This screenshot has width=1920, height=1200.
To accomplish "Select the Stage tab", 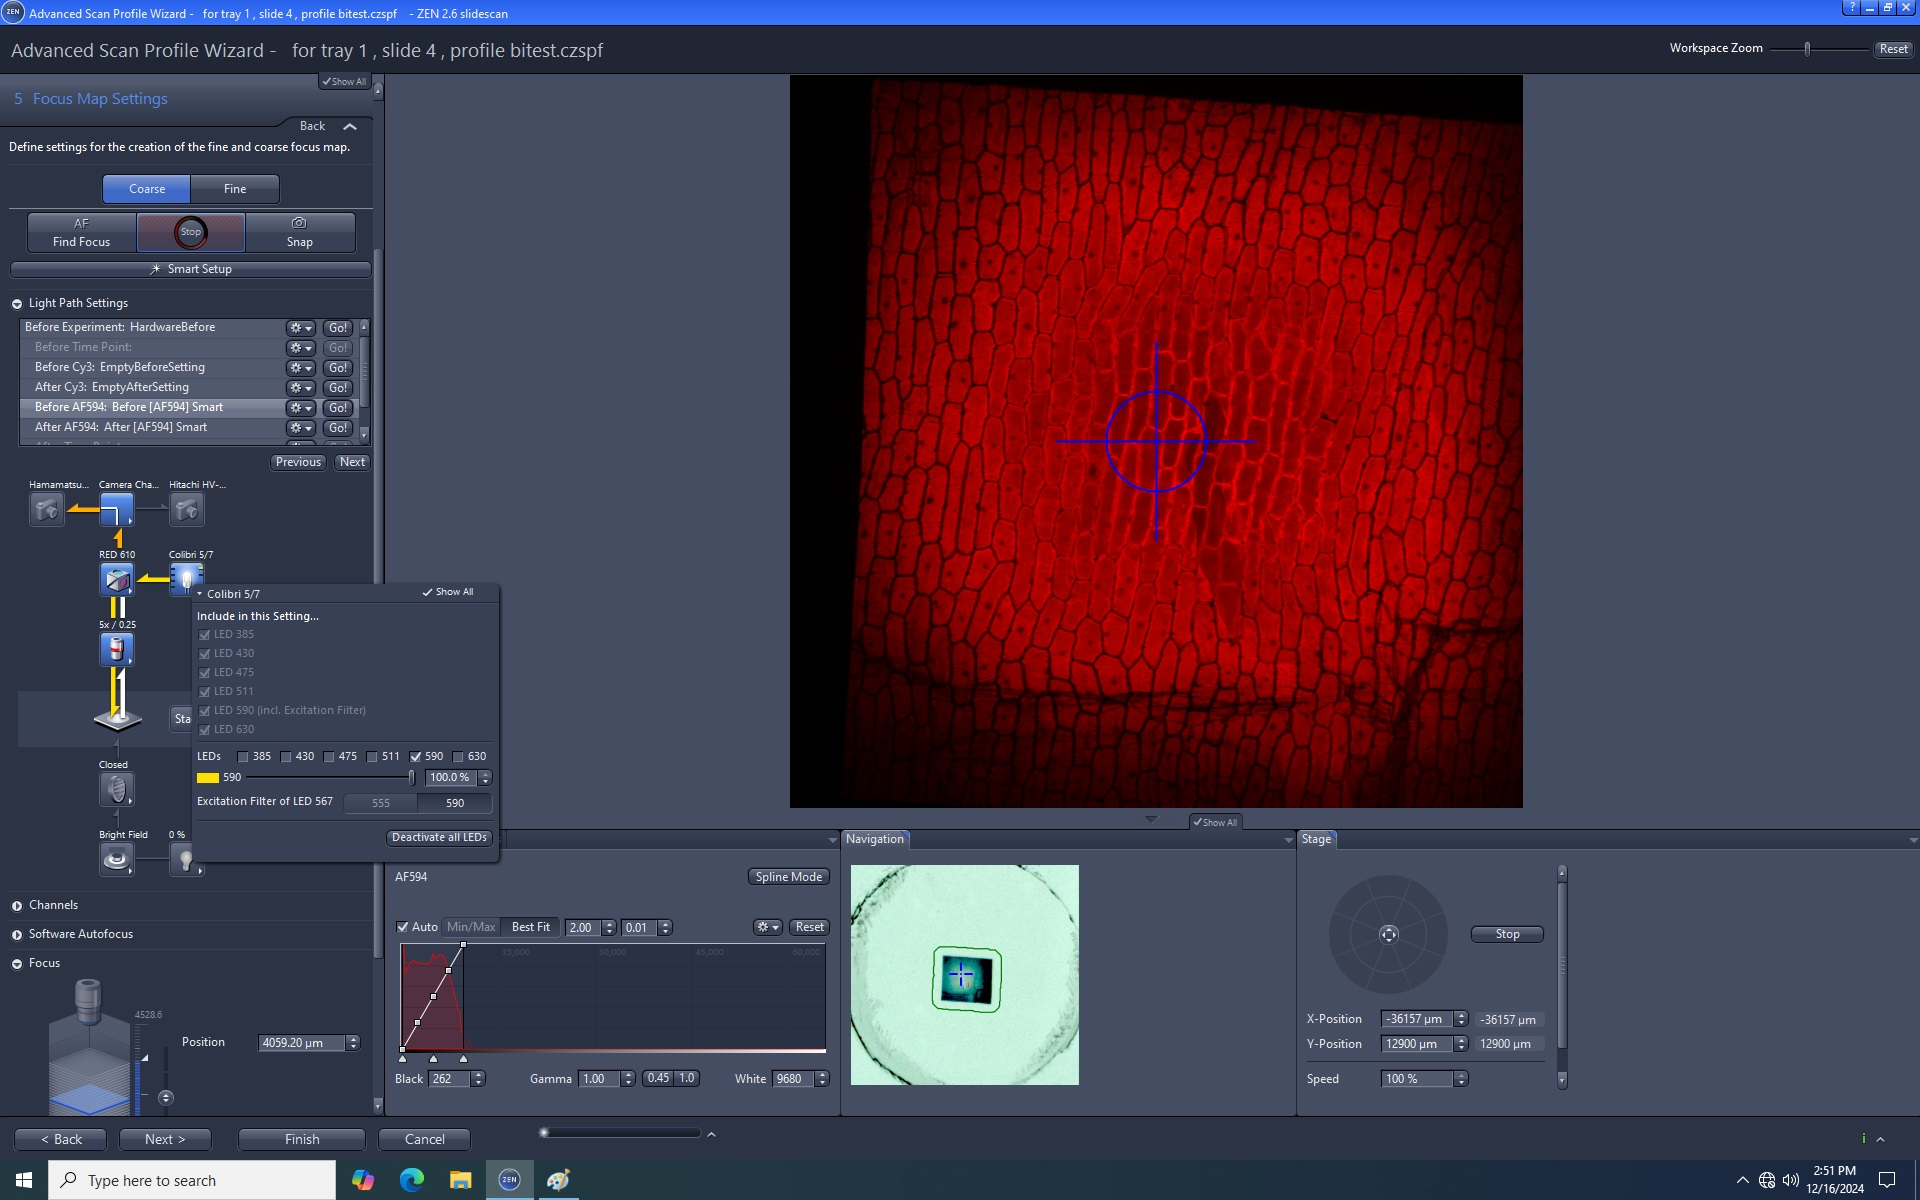I will (x=1316, y=839).
